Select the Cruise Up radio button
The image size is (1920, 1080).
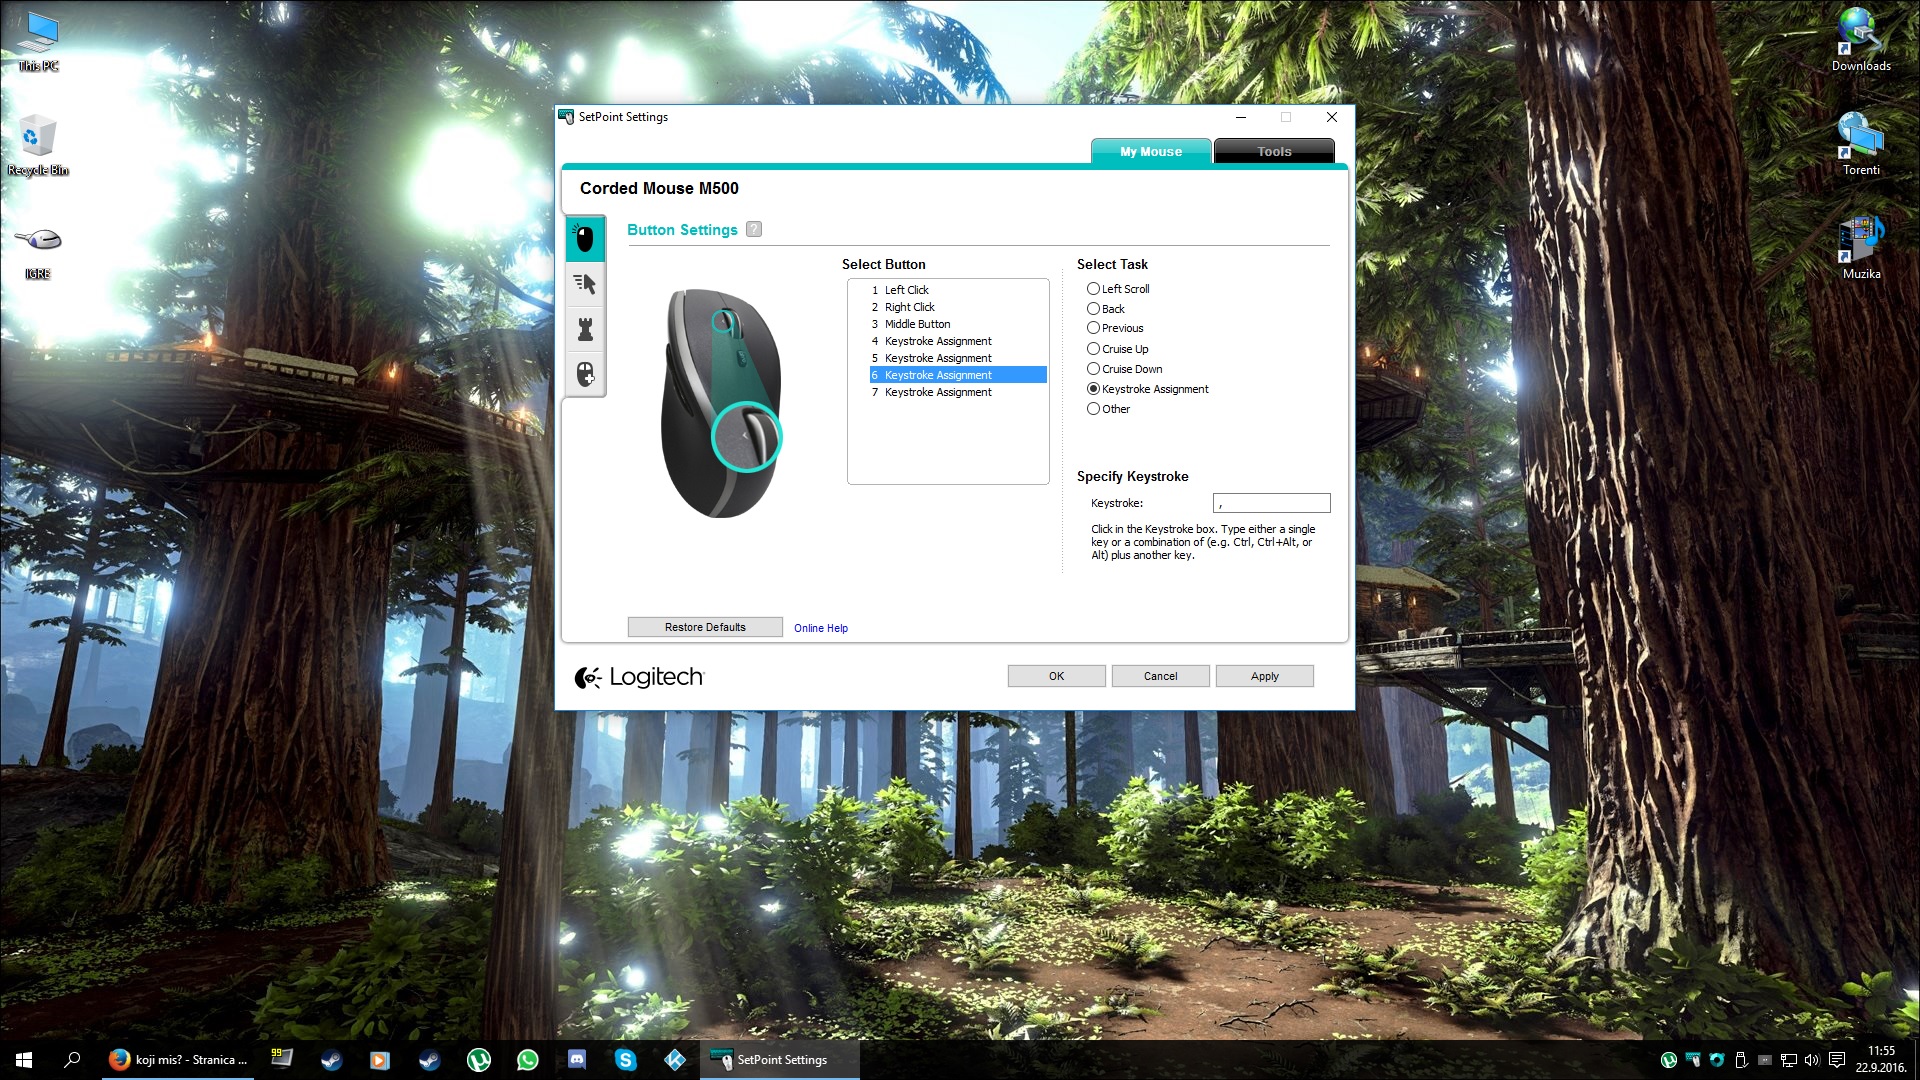[x=1093, y=349]
